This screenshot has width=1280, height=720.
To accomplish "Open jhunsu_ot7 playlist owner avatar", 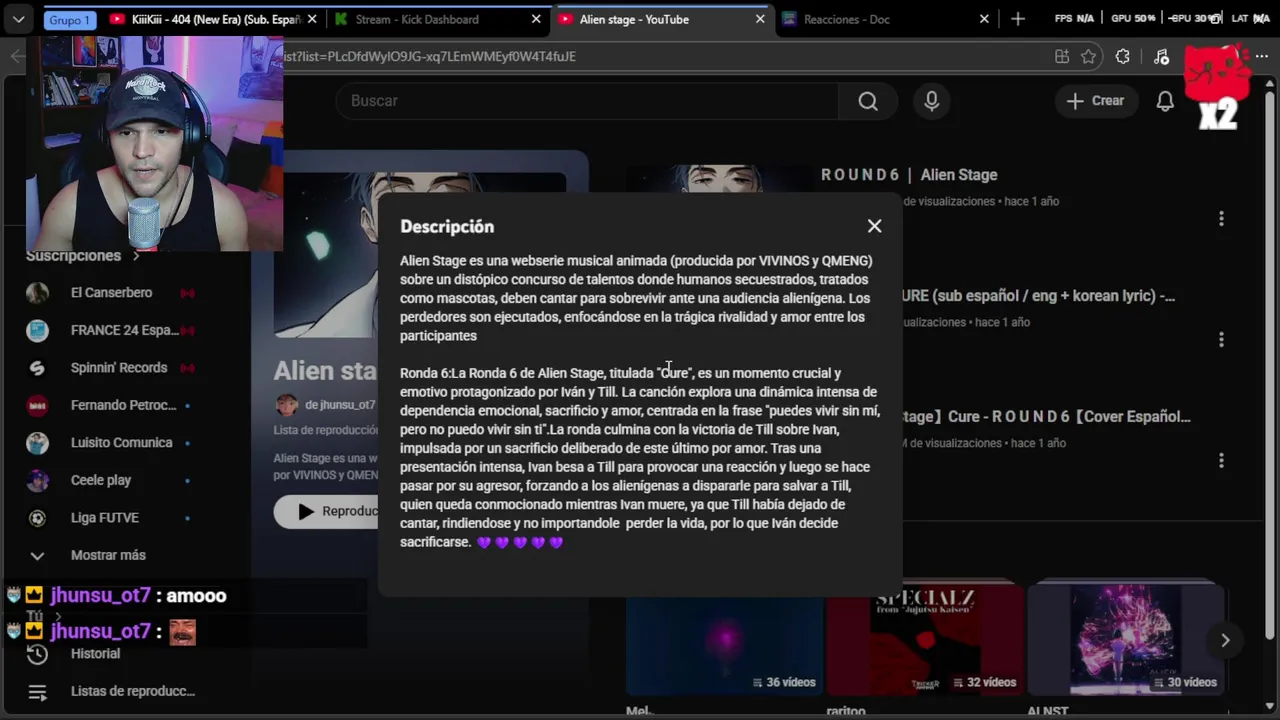I will 287,405.
